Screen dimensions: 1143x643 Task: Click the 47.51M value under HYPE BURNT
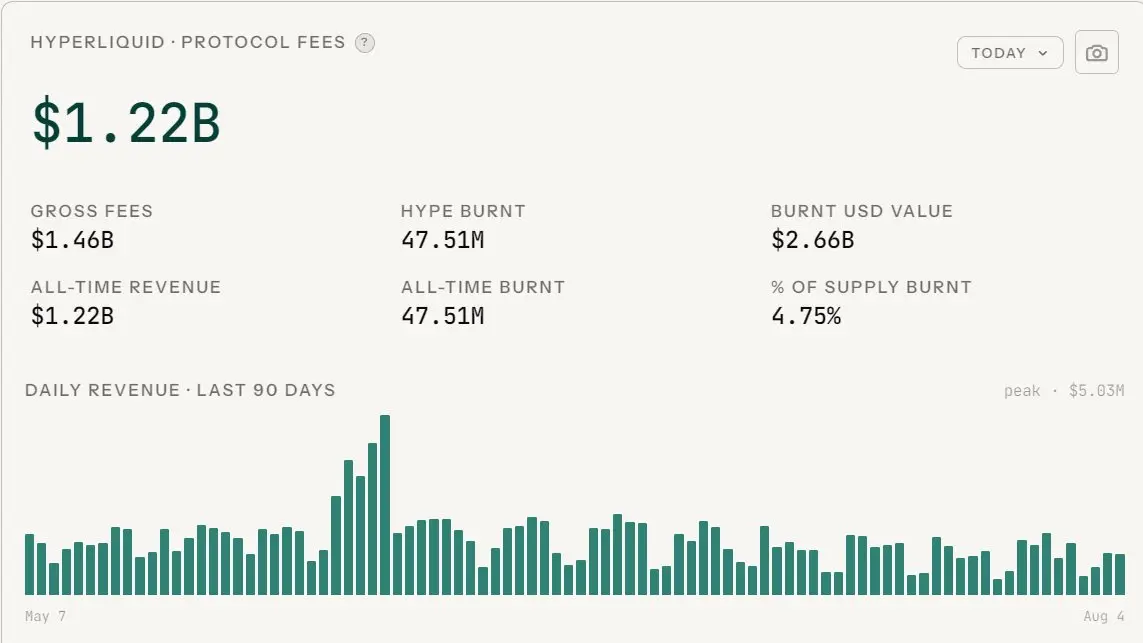click(x=442, y=240)
